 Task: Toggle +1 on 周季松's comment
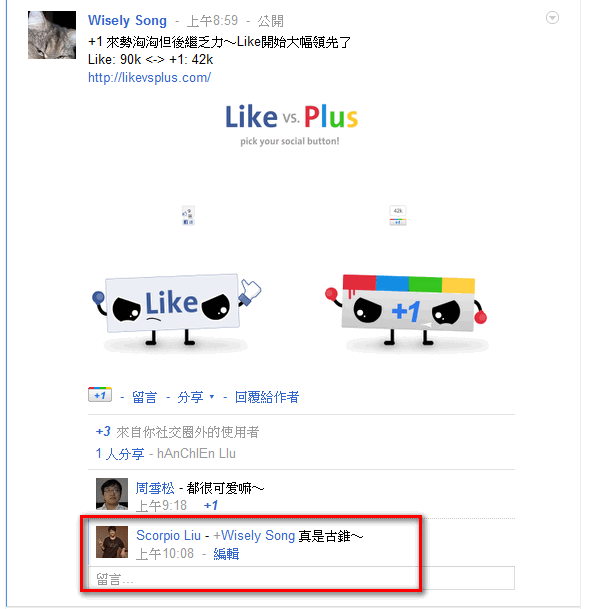(211, 505)
